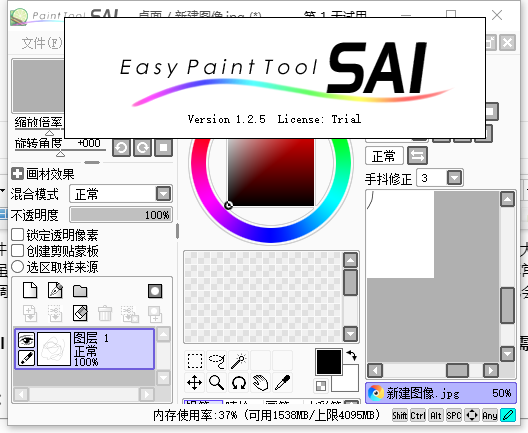528x433 pixels.
Task: Click the layer list scroll right arrow
Action: [x=147, y=394]
